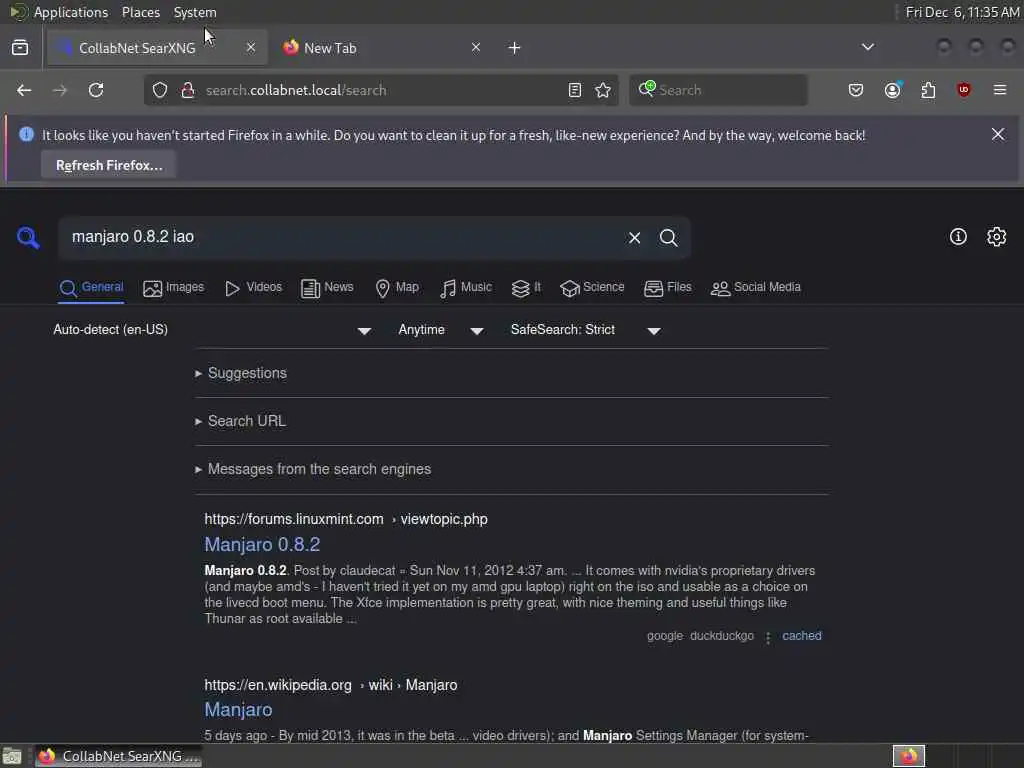This screenshot has width=1024, height=768.
Task: Open the SearXNG About info icon
Action: [x=958, y=236]
